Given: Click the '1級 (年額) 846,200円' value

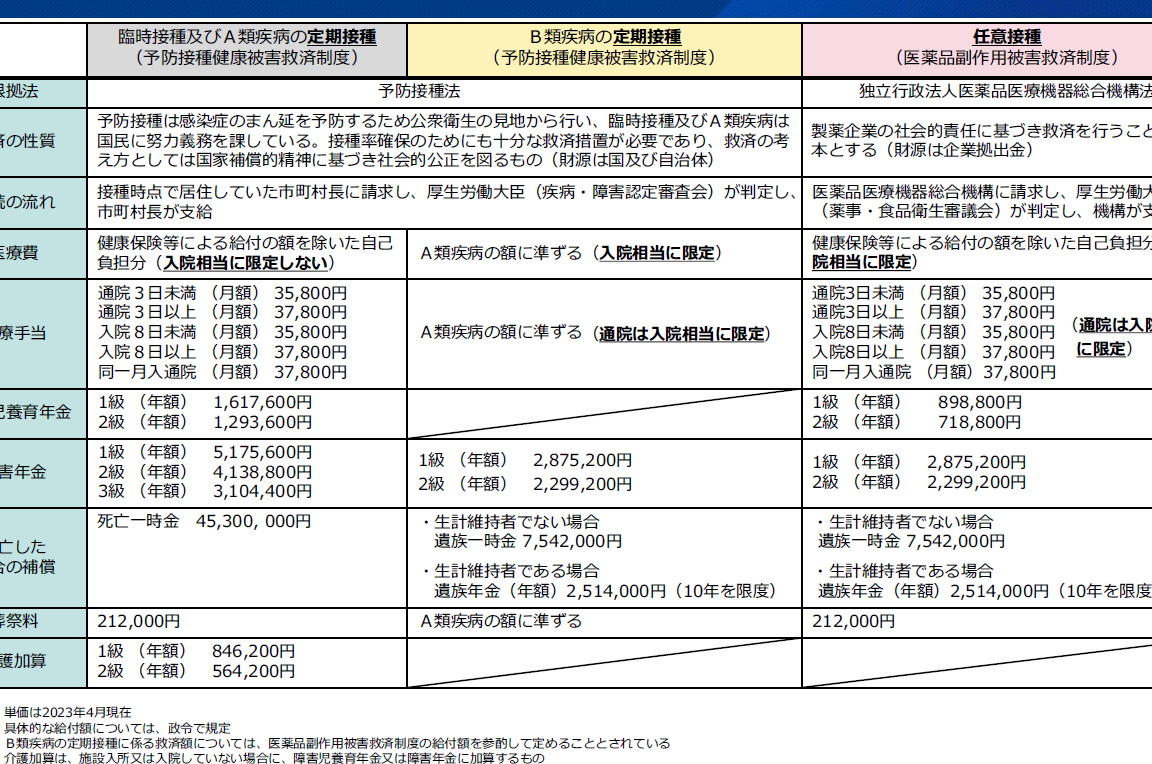Looking at the screenshot, I should (196, 651).
